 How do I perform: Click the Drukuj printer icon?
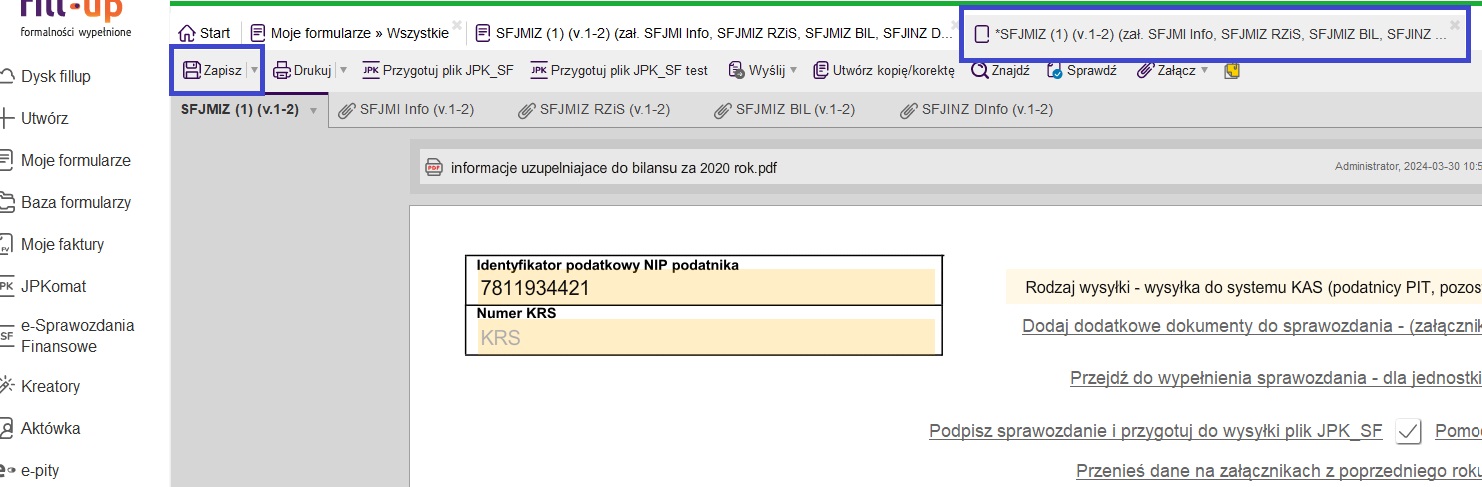tap(282, 70)
